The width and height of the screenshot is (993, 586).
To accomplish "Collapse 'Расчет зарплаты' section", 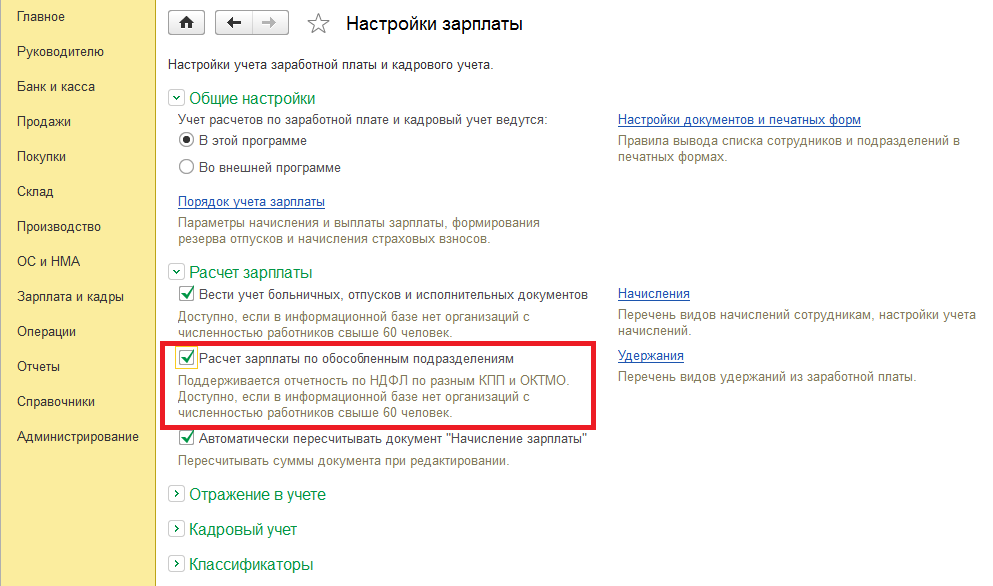I will (x=176, y=272).
